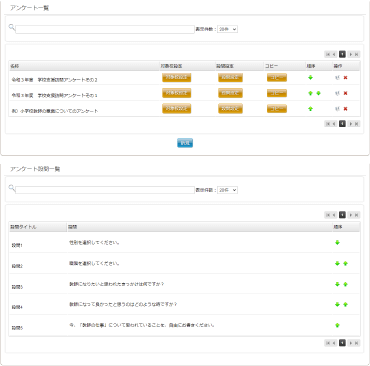370x366 pixels.
Task: Move the 小学校教師 survey up in order
Action: pyautogui.click(x=310, y=109)
